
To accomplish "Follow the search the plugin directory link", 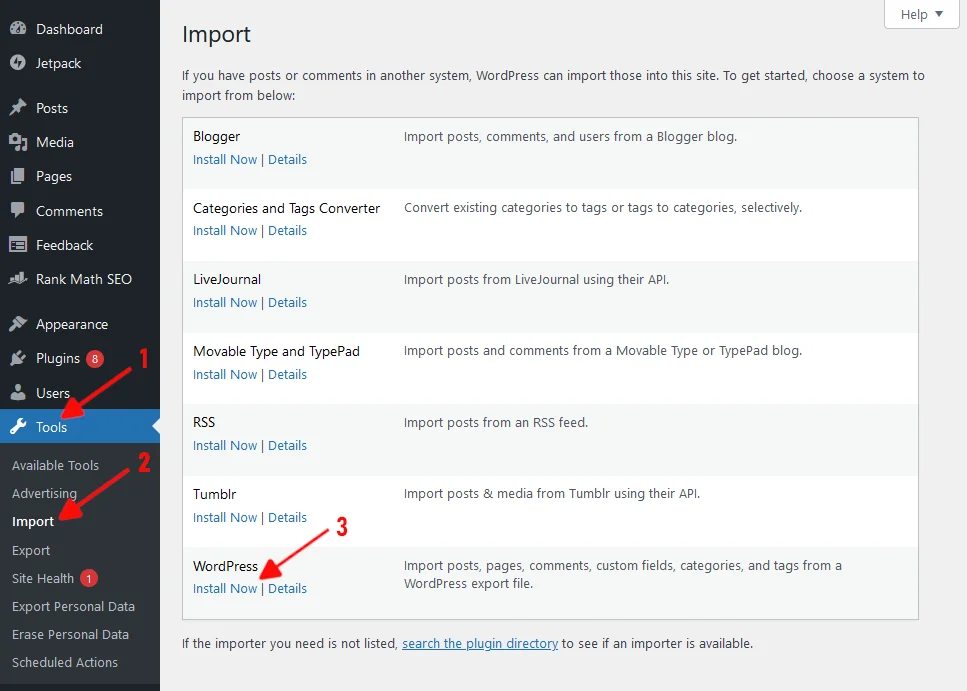I will click(480, 643).
